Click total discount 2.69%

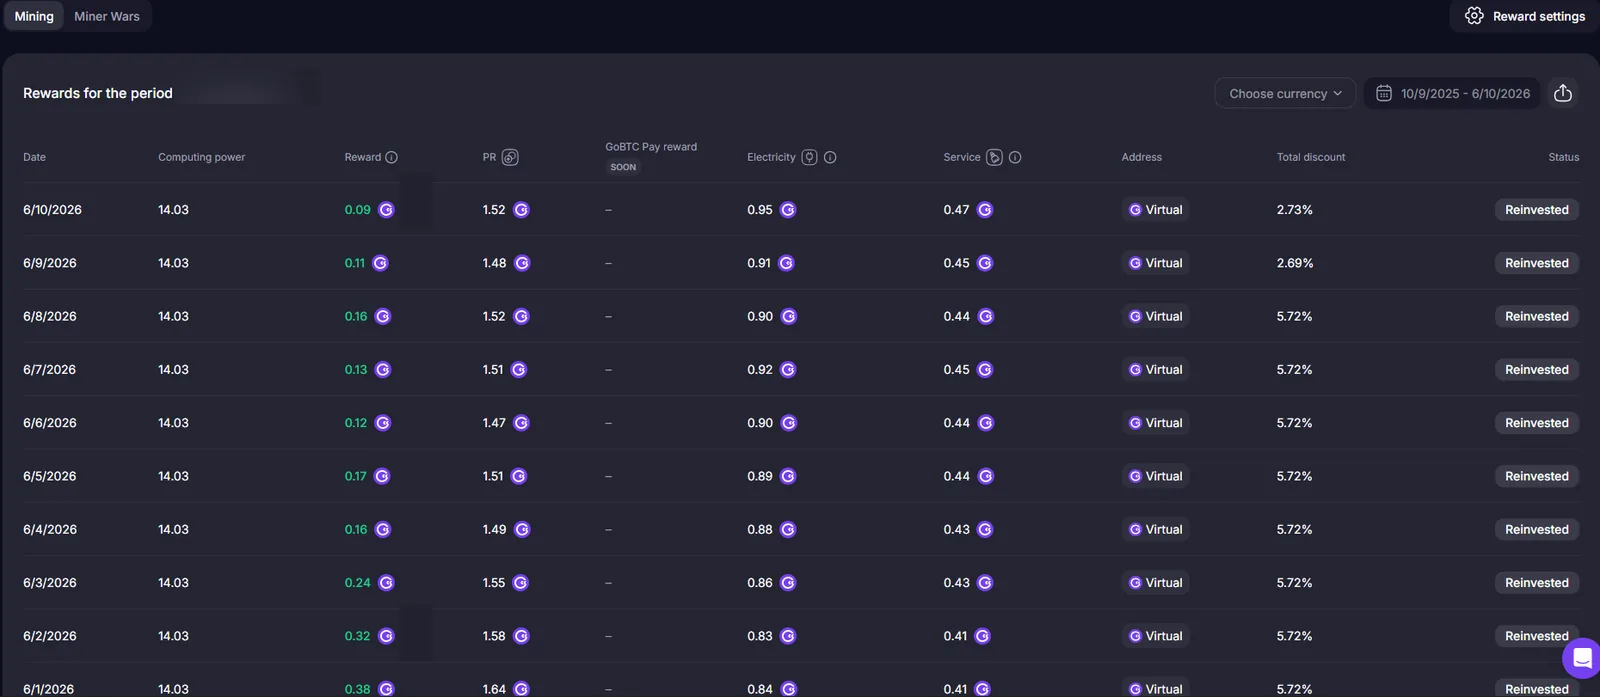coord(1295,263)
